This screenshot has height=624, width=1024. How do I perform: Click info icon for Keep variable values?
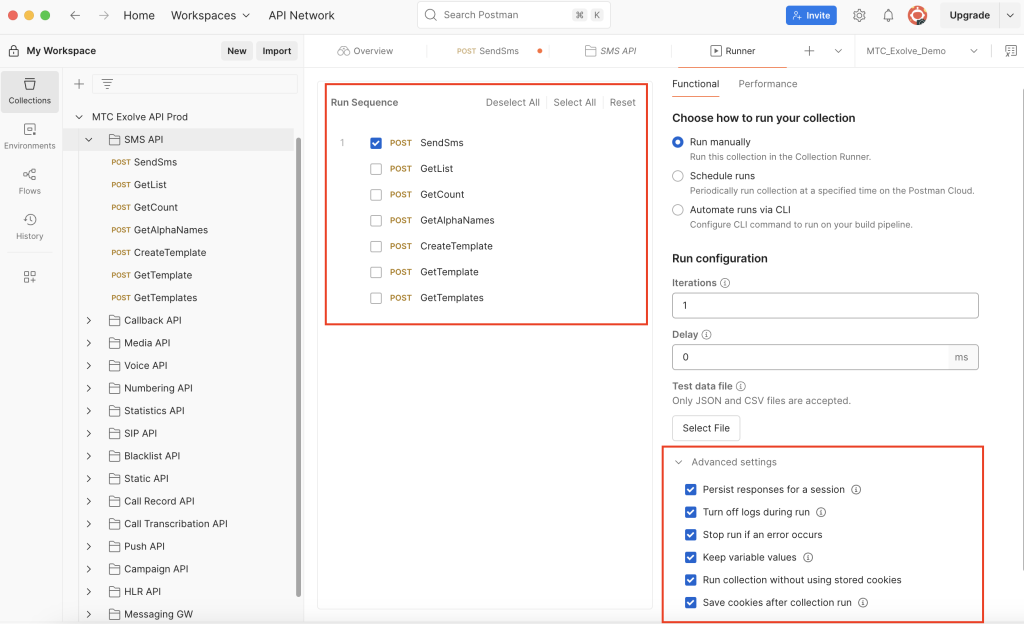(x=808, y=557)
